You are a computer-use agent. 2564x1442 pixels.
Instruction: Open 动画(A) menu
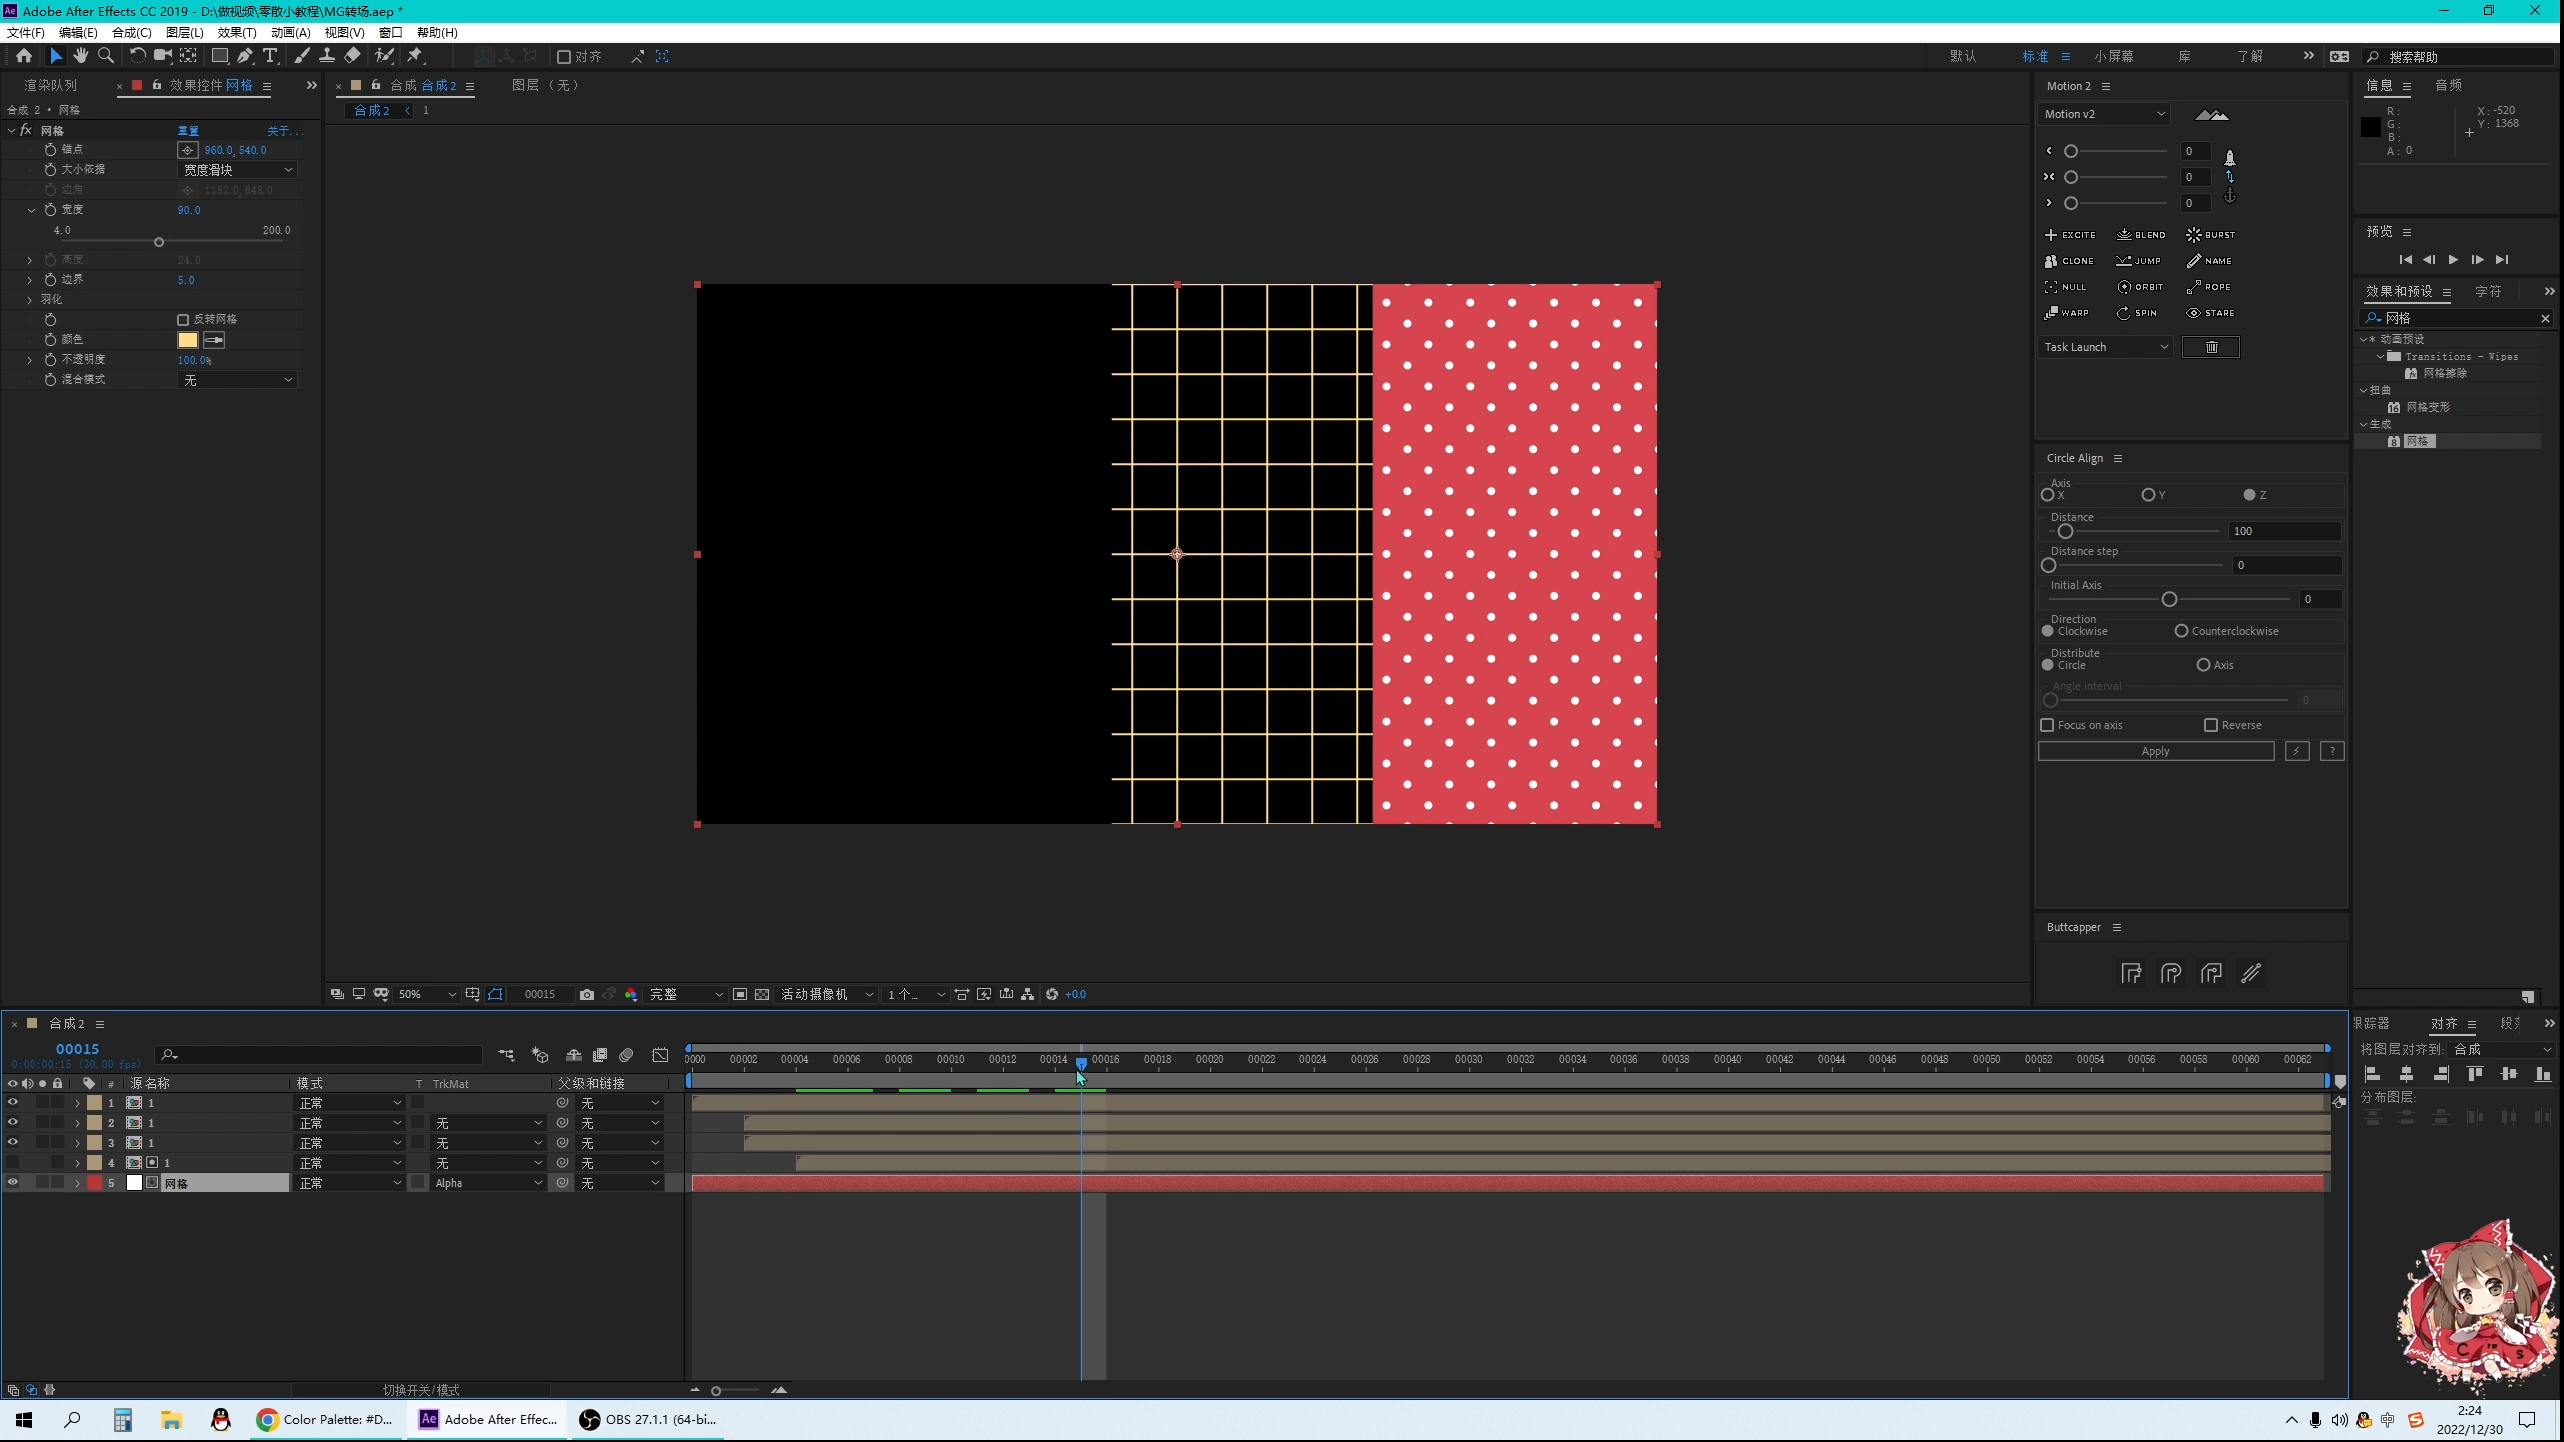pyautogui.click(x=290, y=32)
